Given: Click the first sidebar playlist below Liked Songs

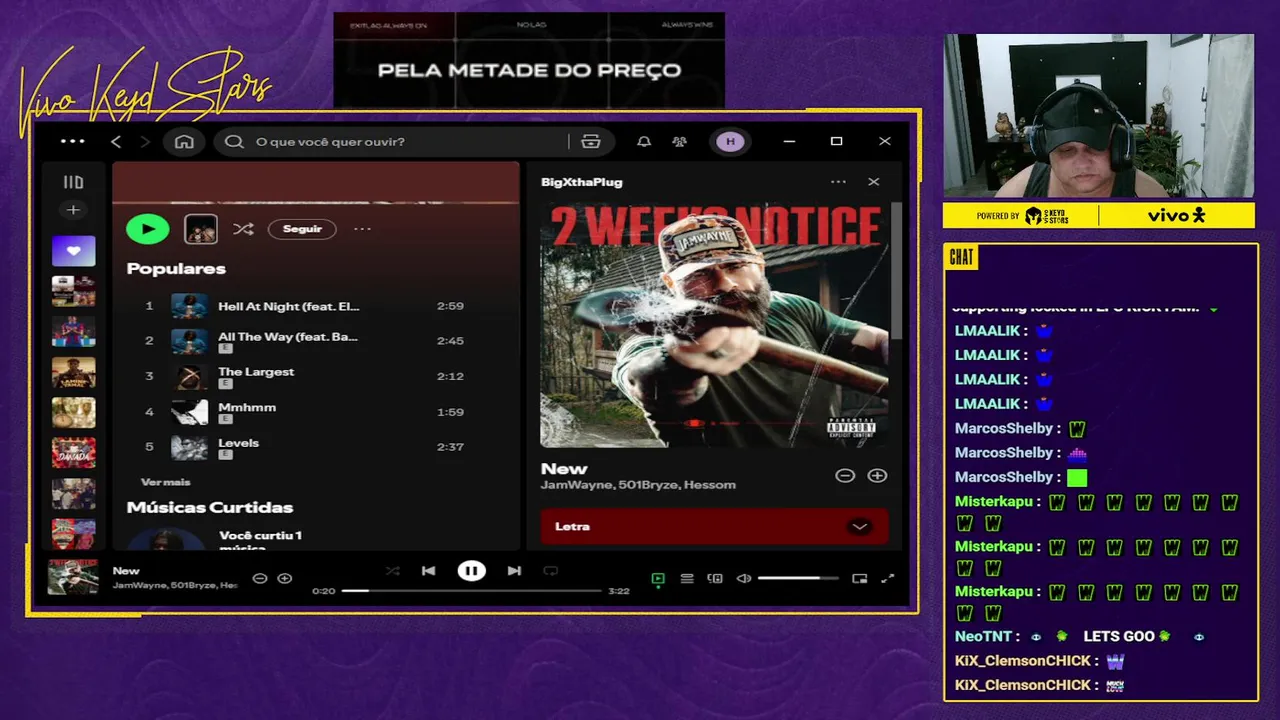Looking at the screenshot, I should tap(74, 291).
